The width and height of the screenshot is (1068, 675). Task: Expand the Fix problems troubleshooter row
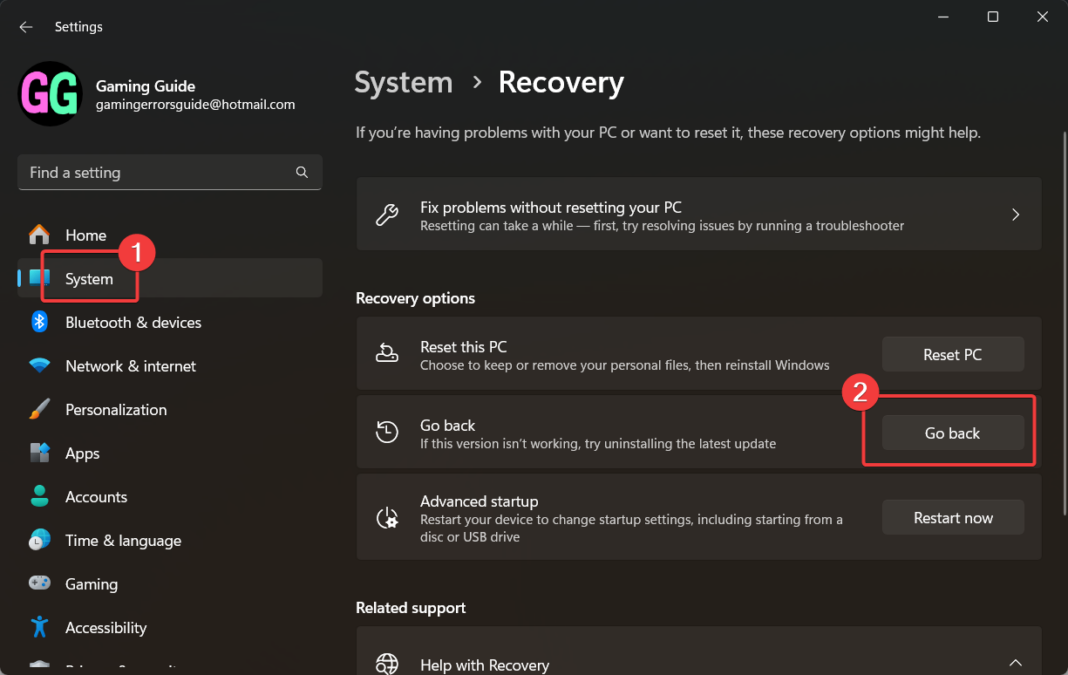pyautogui.click(x=1015, y=213)
